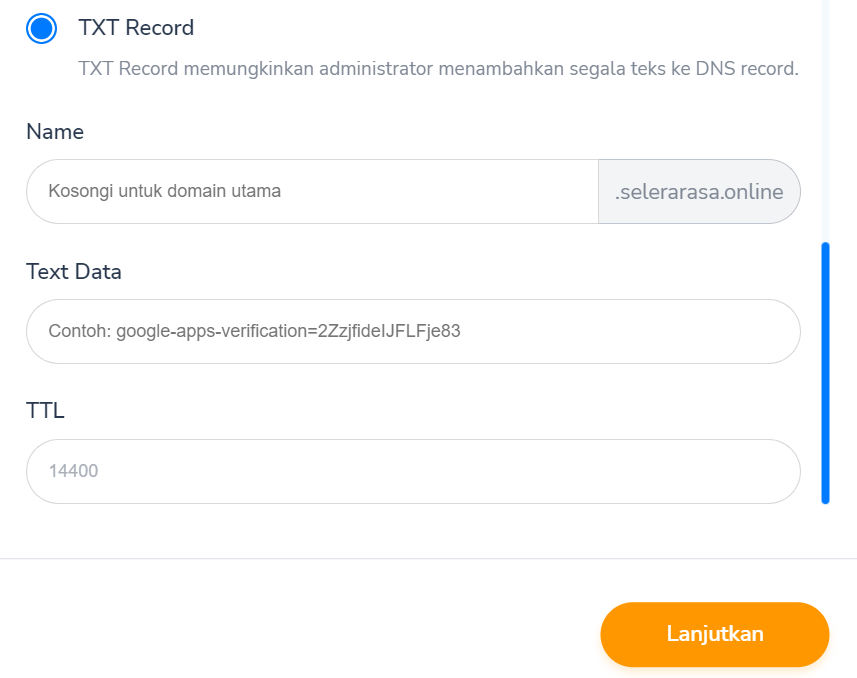
Task: Click scrollbar track above the blue thumb
Action: click(825, 120)
